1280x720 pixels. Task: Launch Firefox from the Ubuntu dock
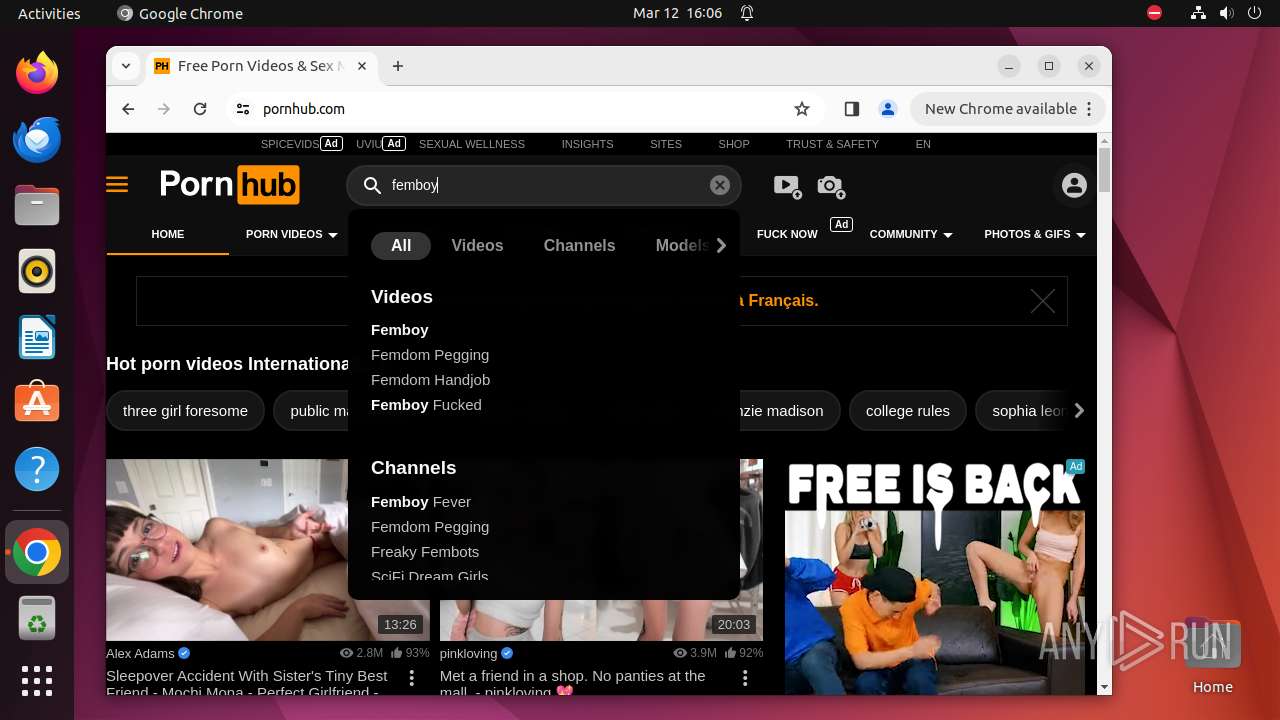(x=37, y=73)
